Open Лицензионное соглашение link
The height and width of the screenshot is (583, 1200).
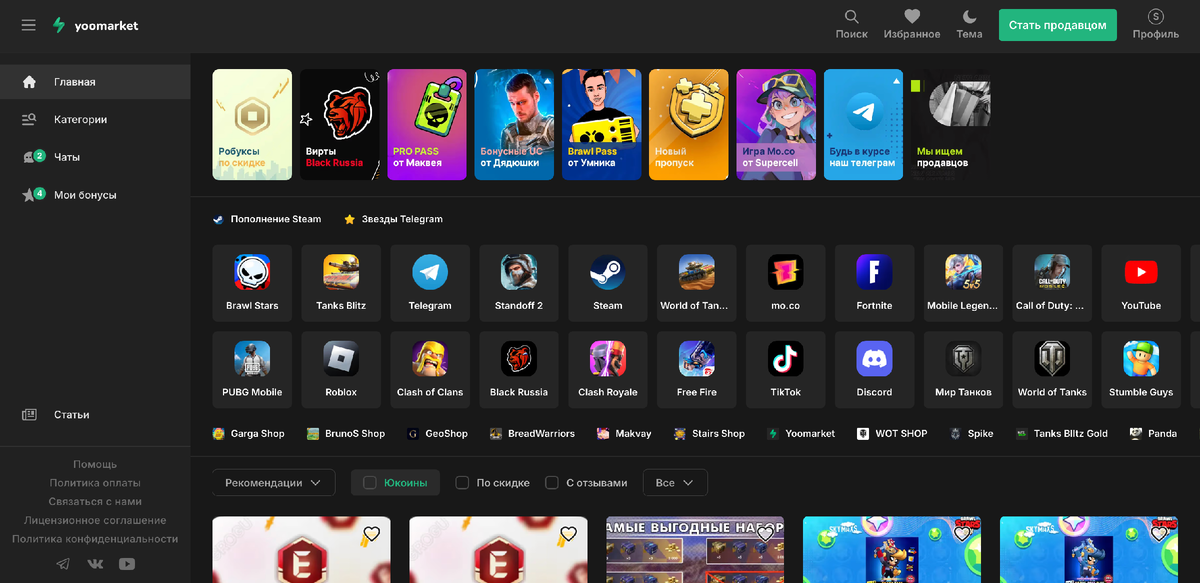[x=95, y=521]
